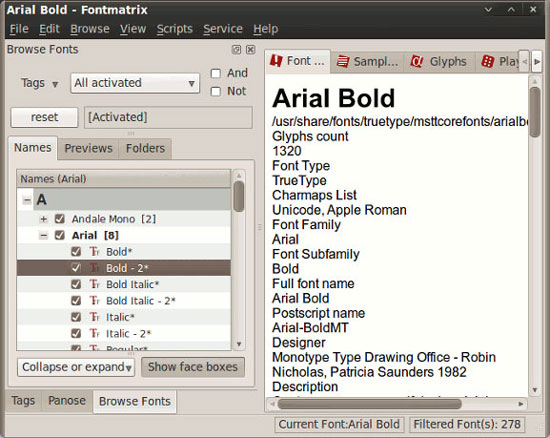This screenshot has width=550, height=438.
Task: Click TrueType icon of selected Bold - 2*
Action: pyautogui.click(x=94, y=268)
